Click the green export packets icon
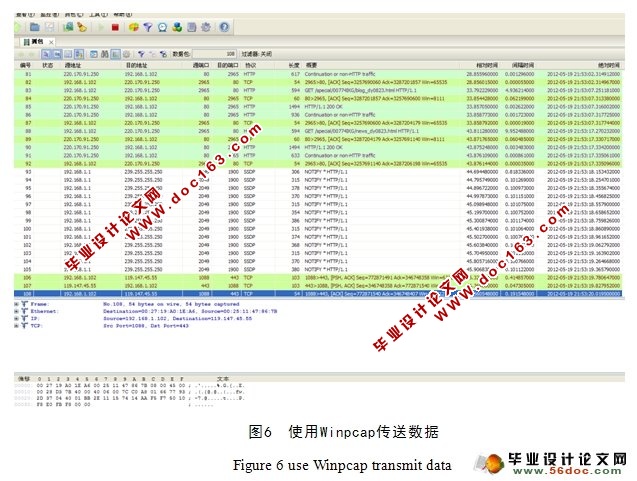Image resolution: width=637 pixels, height=481 pixels. click(68, 27)
